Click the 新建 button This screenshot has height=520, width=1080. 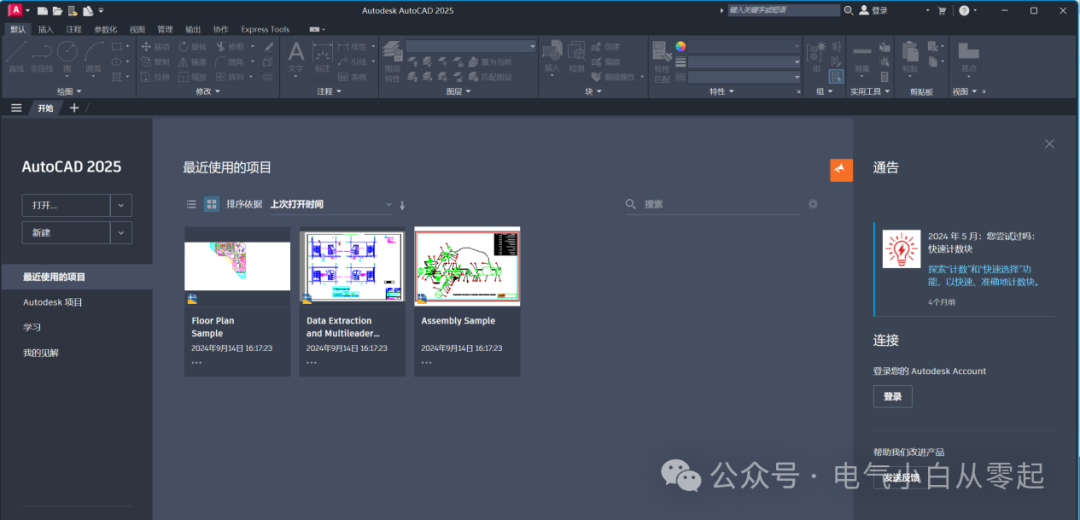tap(66, 233)
